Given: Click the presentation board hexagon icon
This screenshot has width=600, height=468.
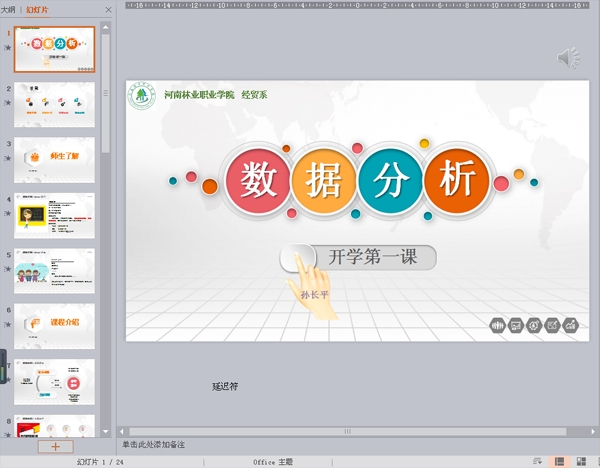Looking at the screenshot, I should (516, 325).
